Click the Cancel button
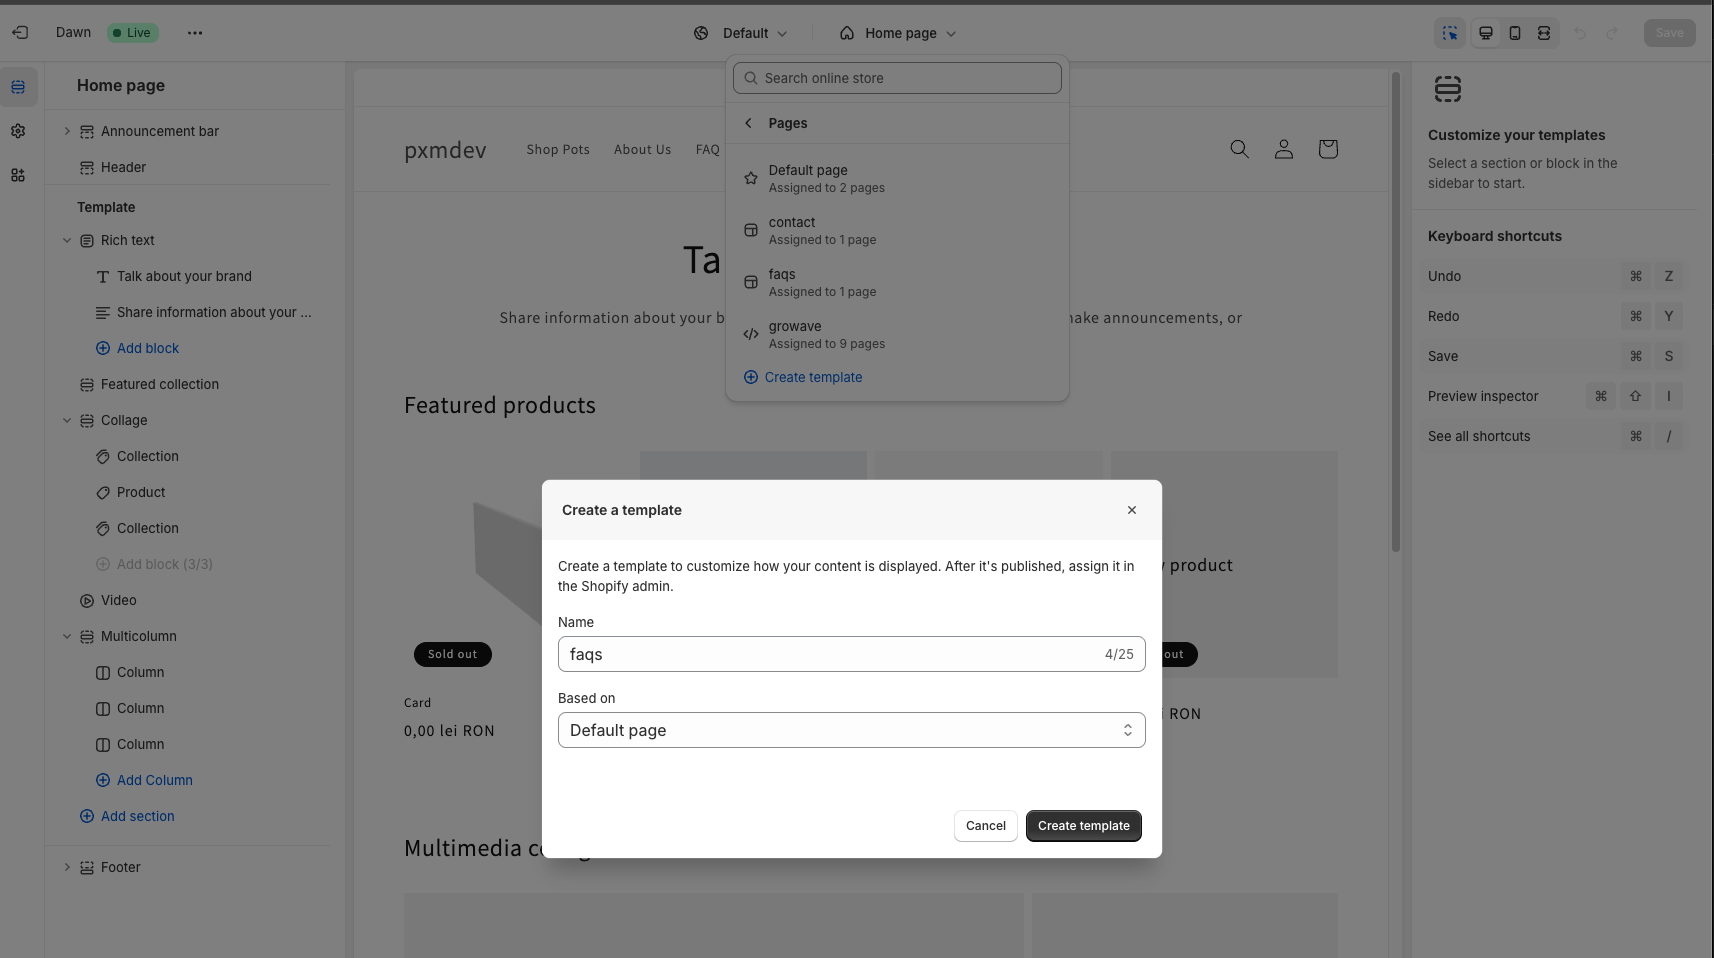This screenshot has width=1714, height=958. point(986,826)
